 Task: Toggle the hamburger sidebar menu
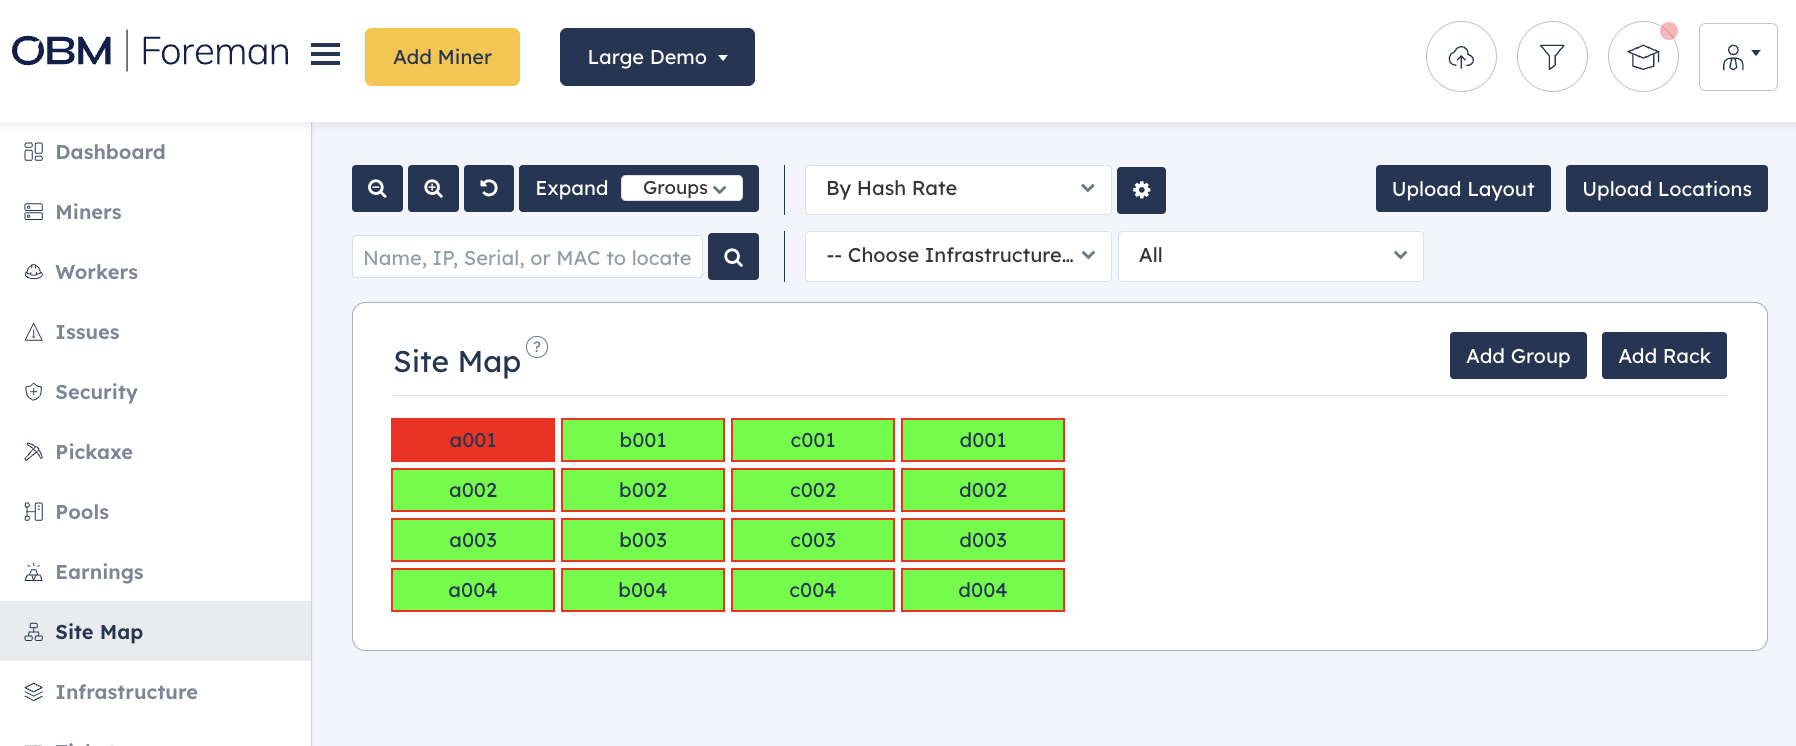coord(325,54)
